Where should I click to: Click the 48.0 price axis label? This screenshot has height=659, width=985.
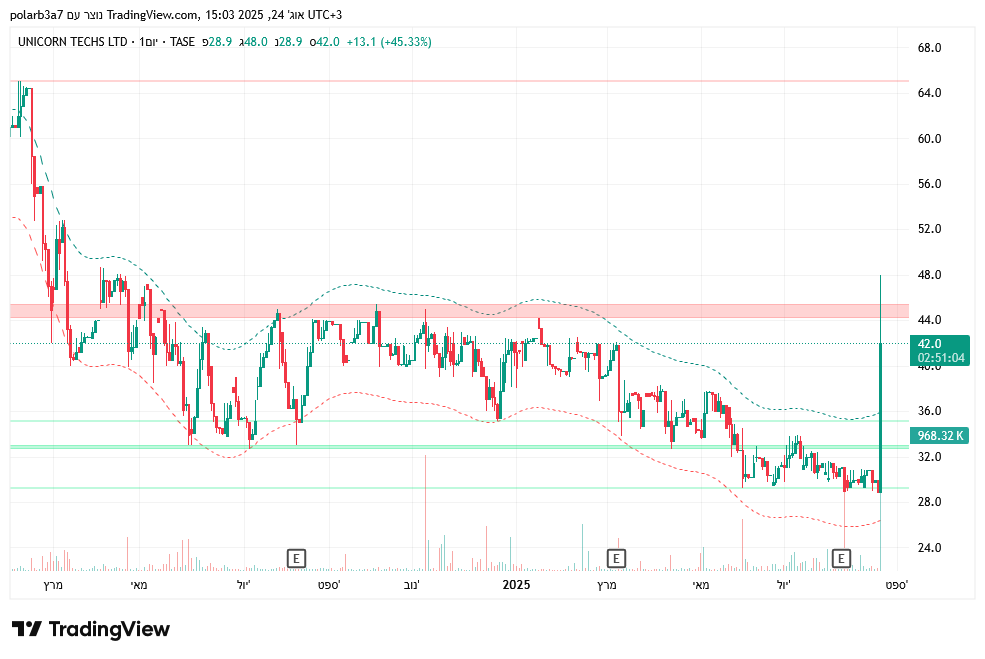(x=929, y=275)
